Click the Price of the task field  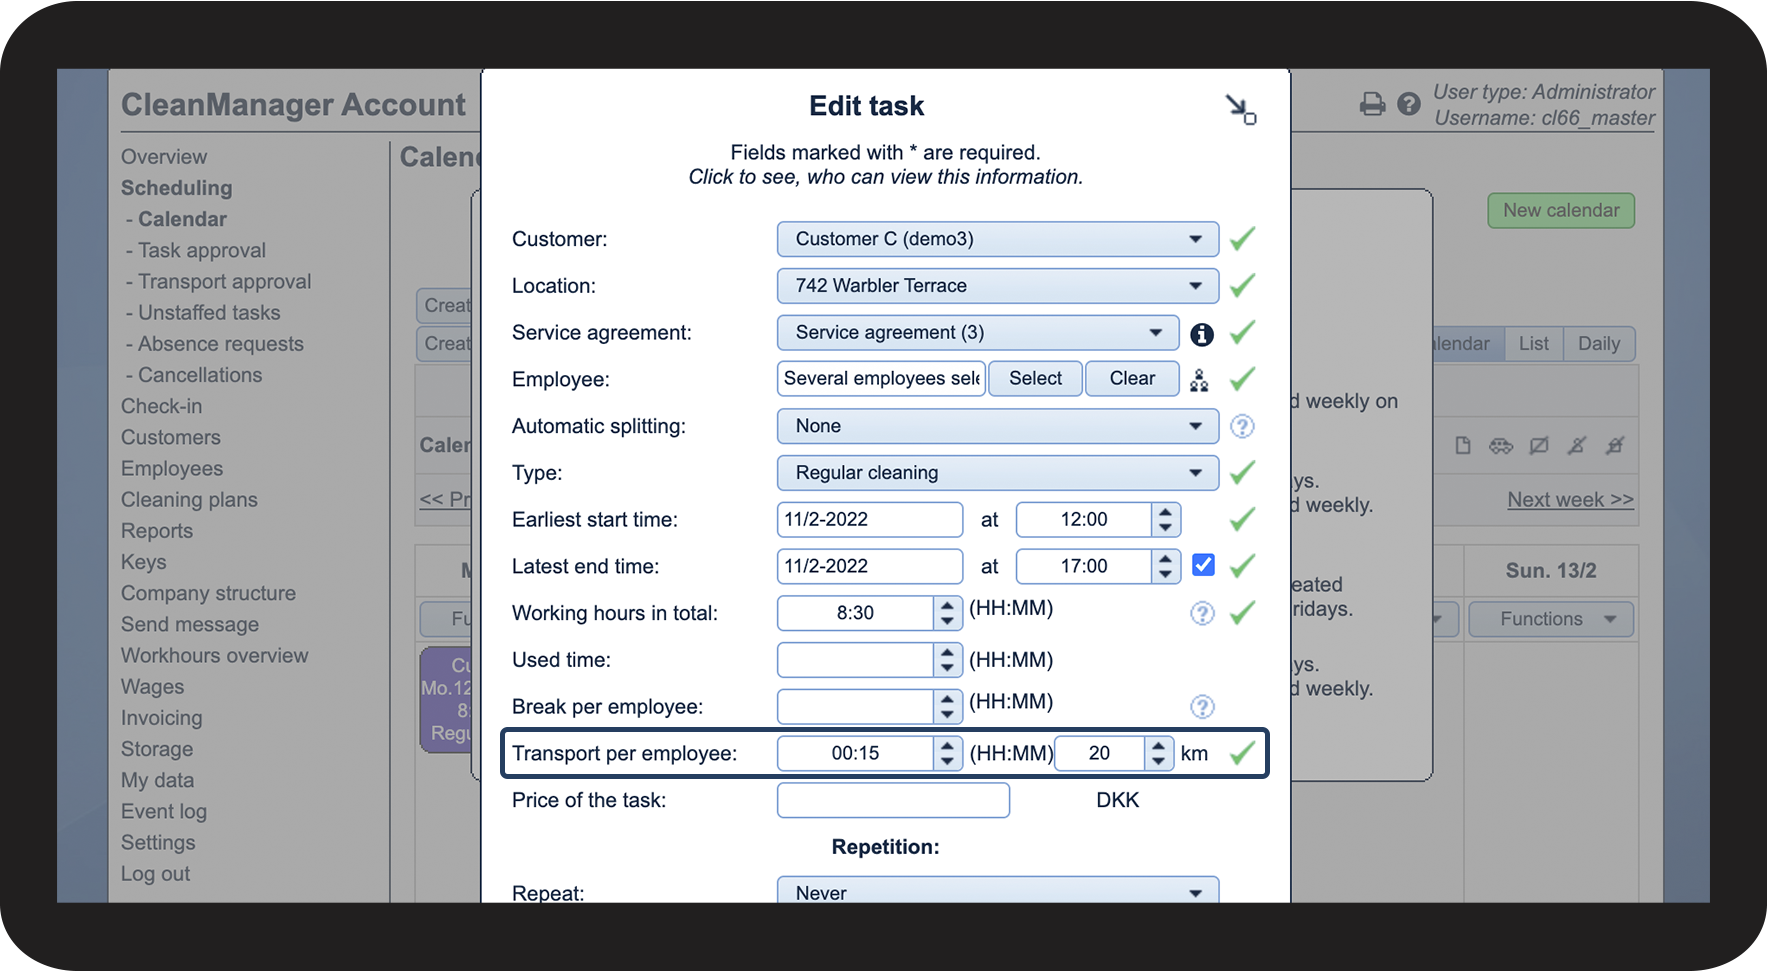(x=893, y=800)
